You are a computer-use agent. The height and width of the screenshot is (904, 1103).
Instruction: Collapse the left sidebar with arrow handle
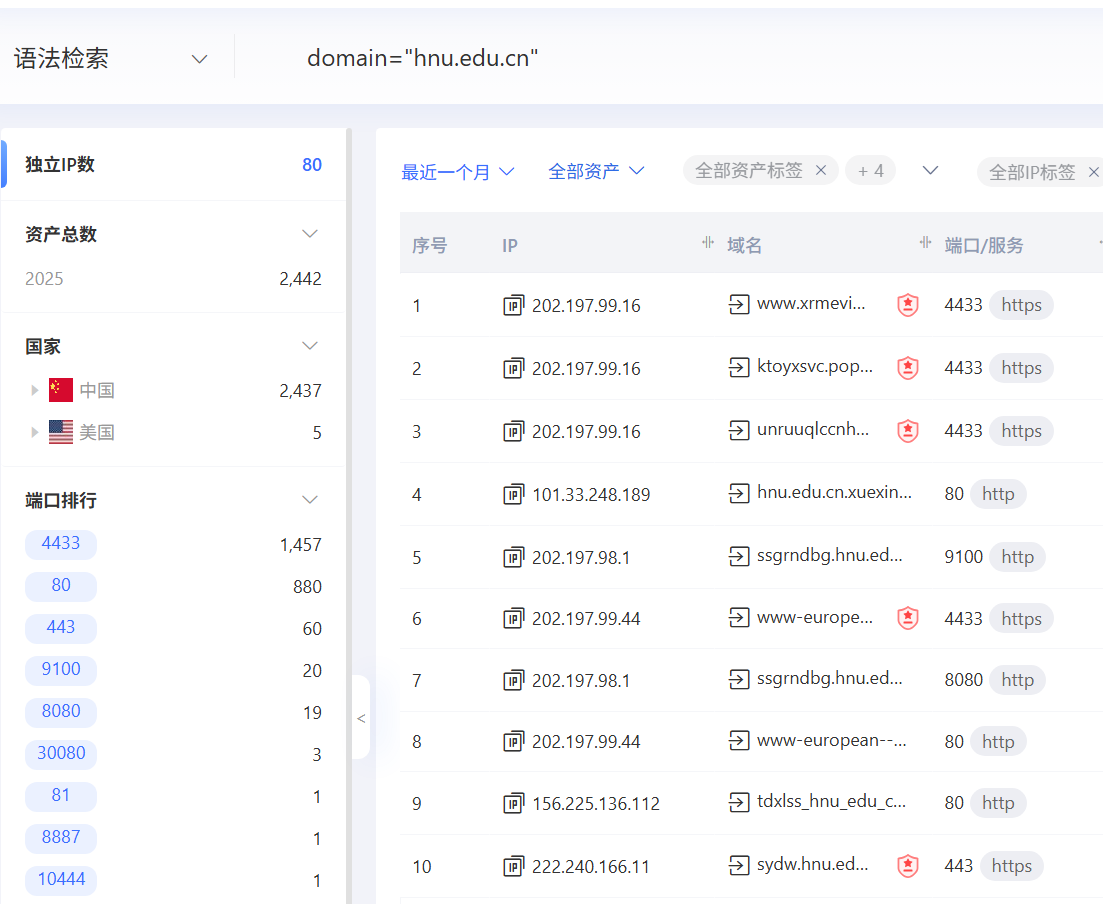tap(361, 718)
